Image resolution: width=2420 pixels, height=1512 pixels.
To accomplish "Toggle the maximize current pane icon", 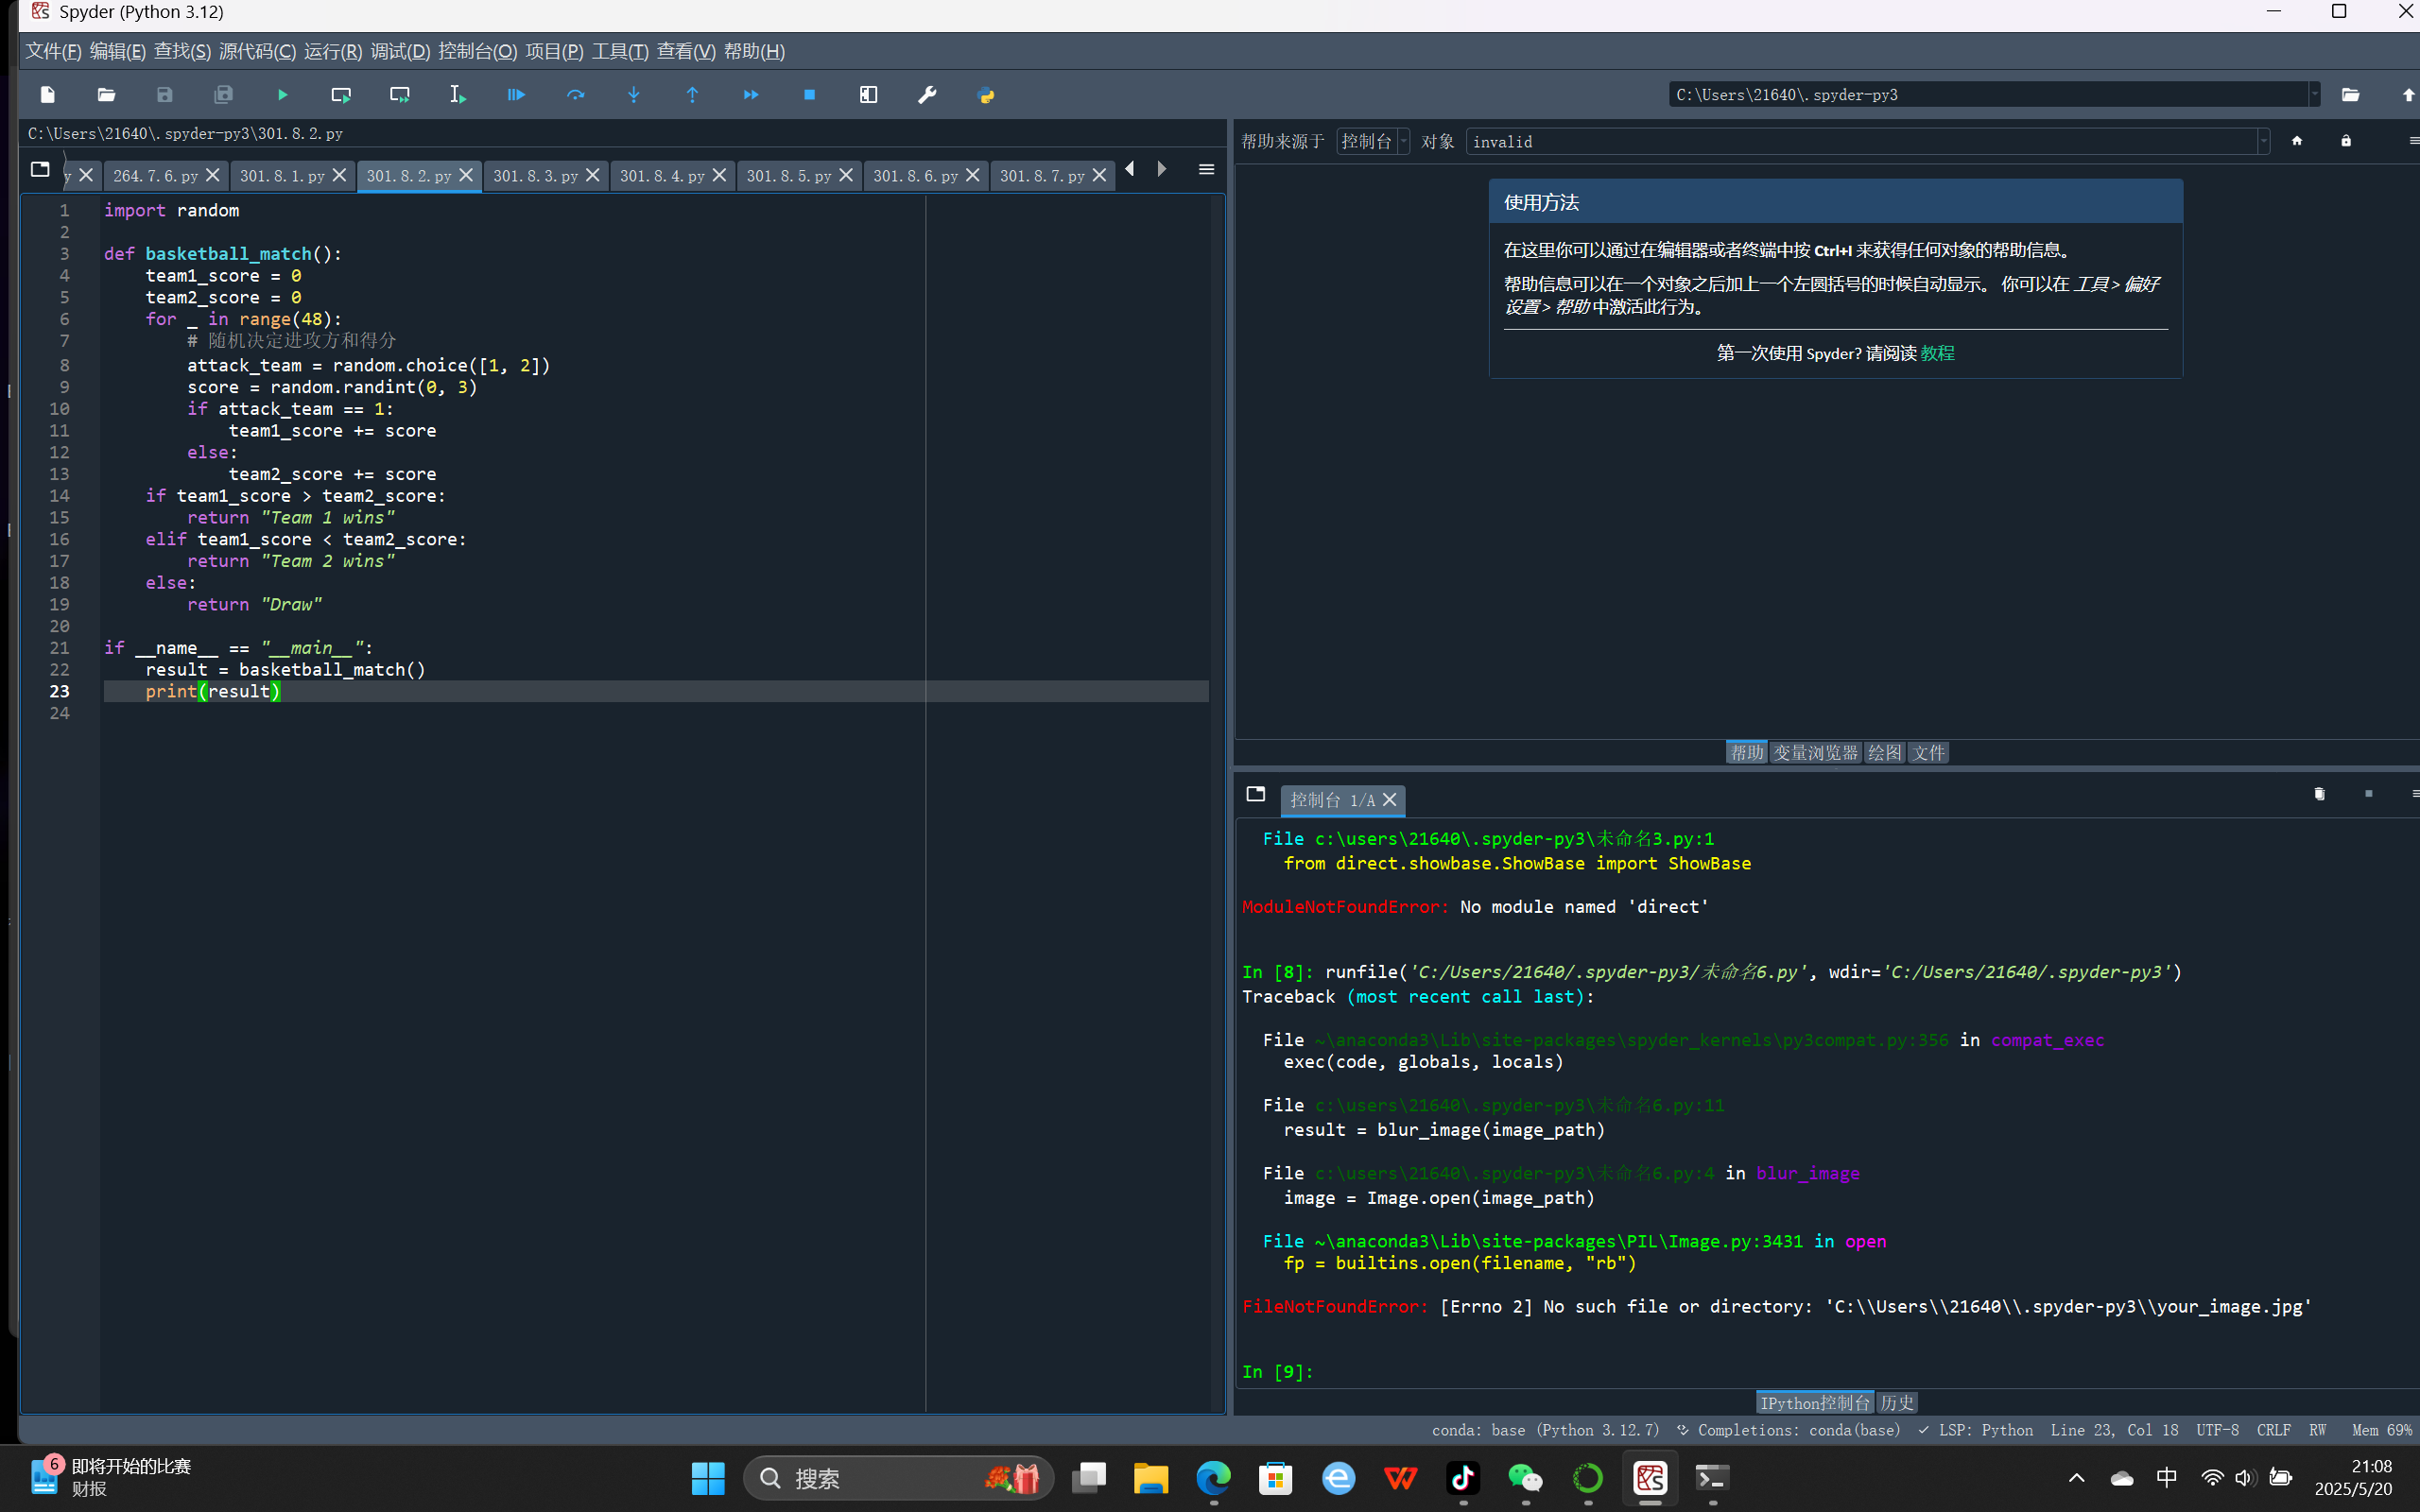I will (868, 95).
